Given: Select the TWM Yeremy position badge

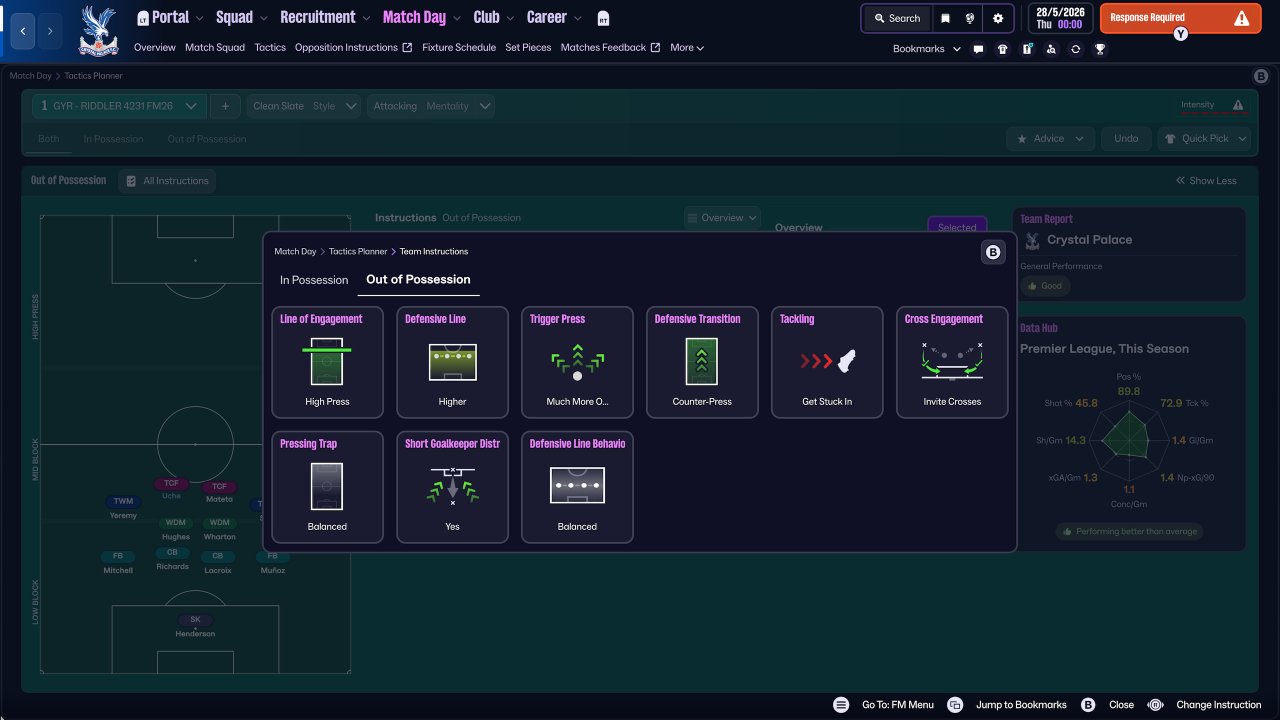Looking at the screenshot, I should 123,501.
